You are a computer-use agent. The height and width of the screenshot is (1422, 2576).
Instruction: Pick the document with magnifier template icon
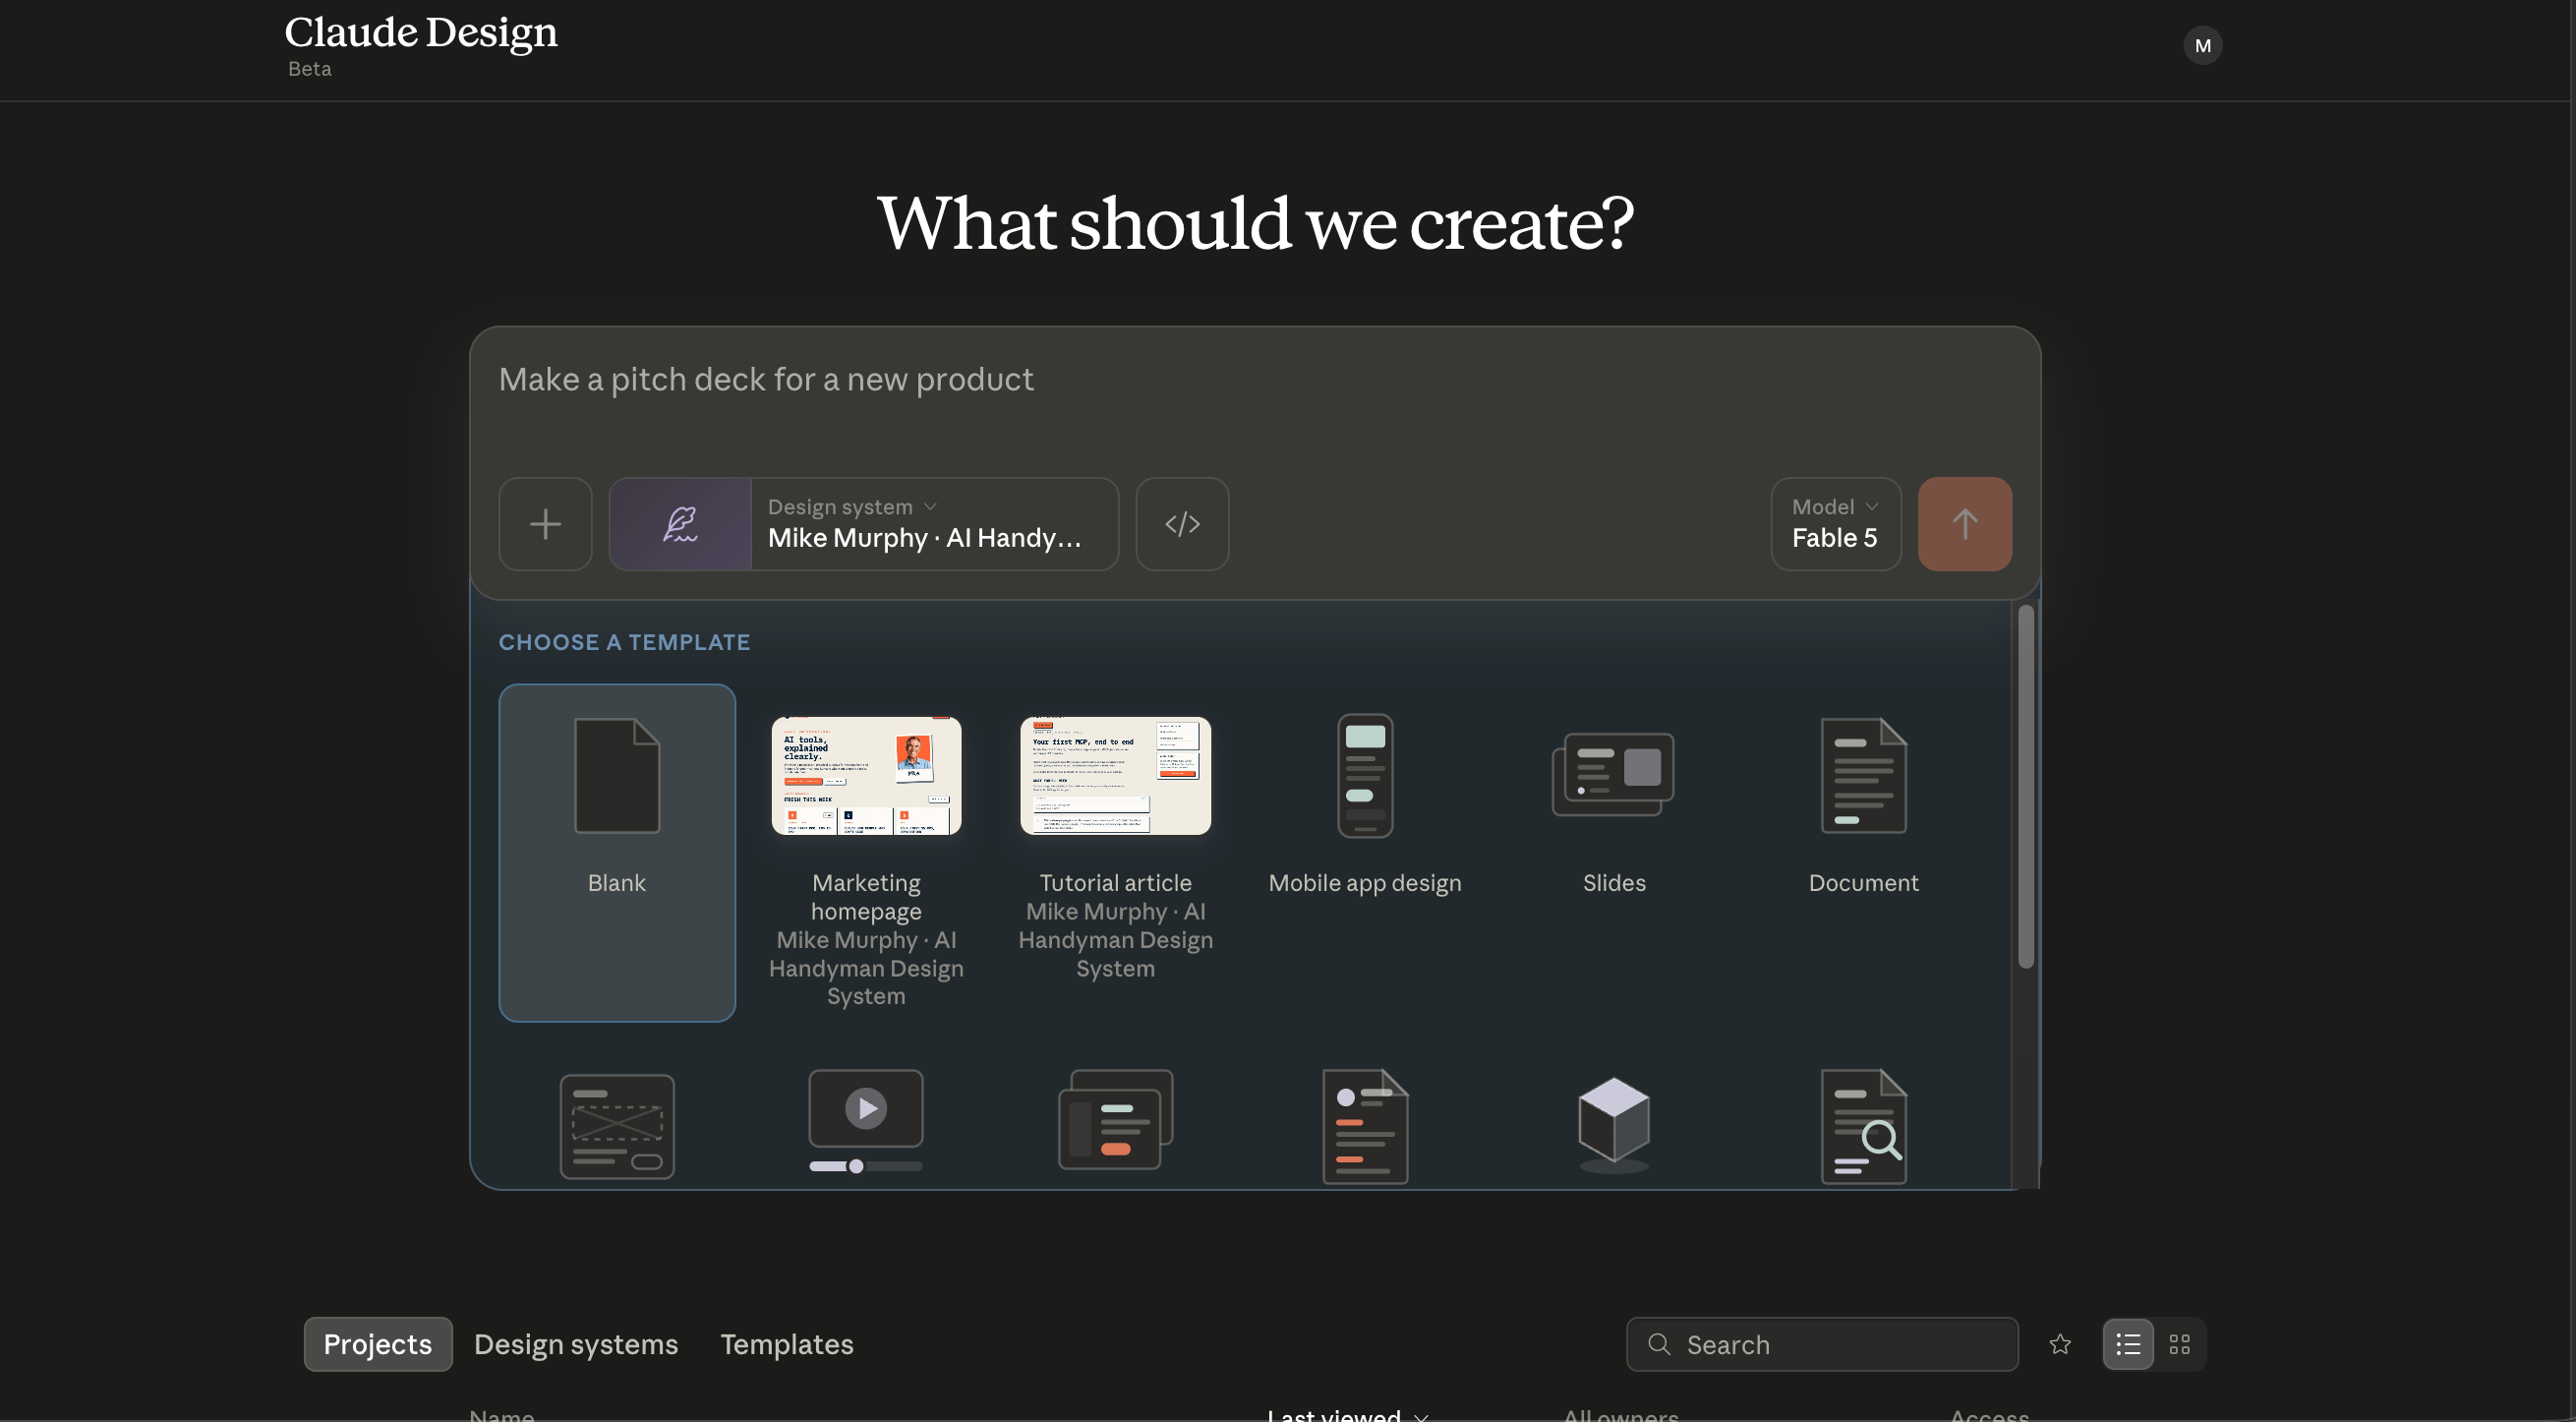pos(1863,1126)
